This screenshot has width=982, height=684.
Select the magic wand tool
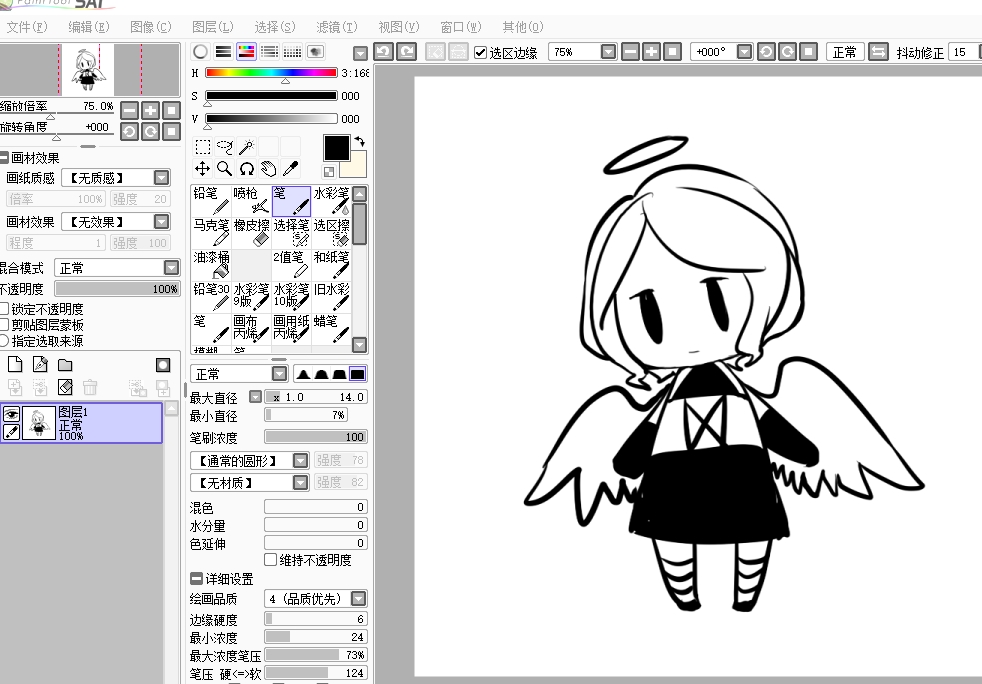[x=246, y=147]
